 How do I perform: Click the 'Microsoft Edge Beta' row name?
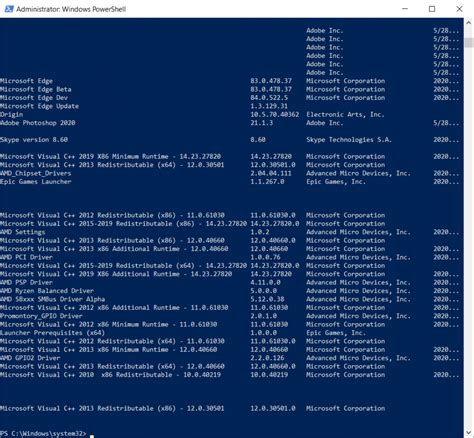pos(35,89)
